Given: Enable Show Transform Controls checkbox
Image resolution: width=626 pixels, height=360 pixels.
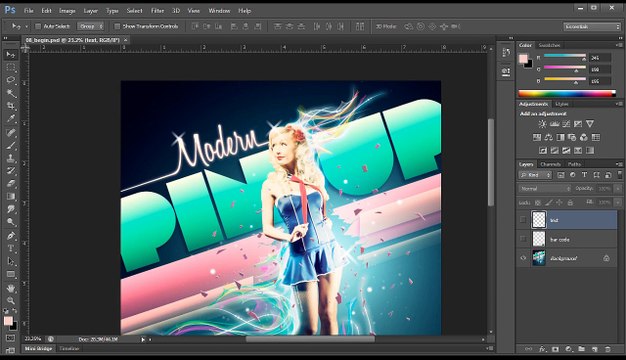Looking at the screenshot, I should point(117,26).
